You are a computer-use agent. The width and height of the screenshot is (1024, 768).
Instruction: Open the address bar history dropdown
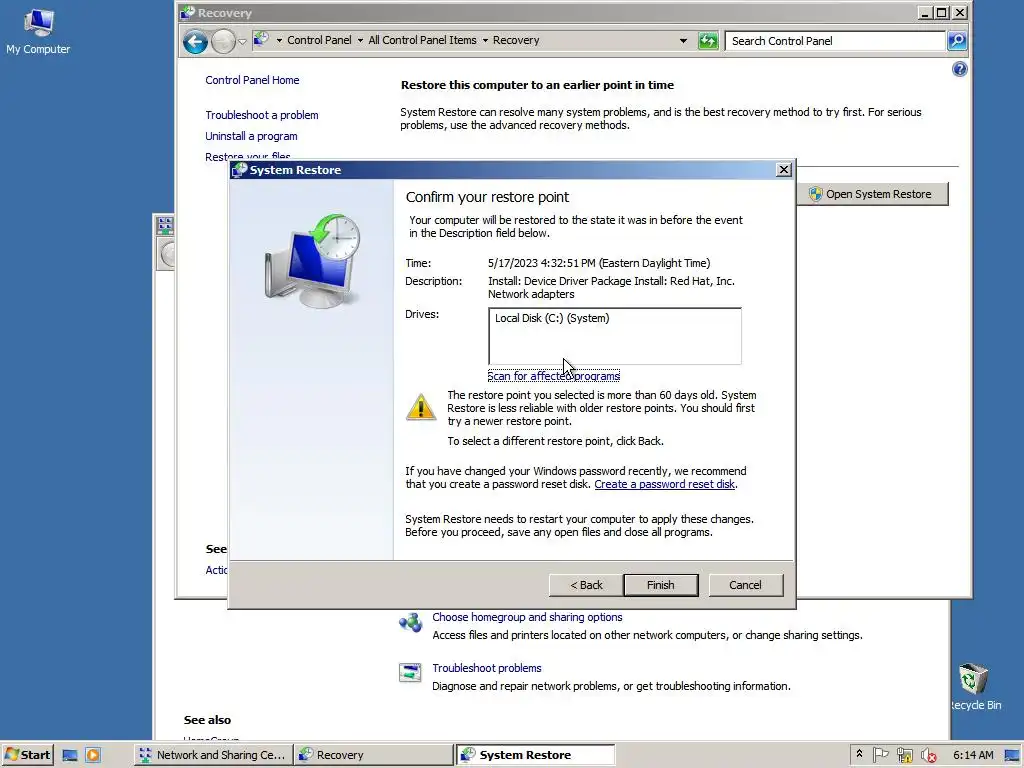pyautogui.click(x=683, y=40)
